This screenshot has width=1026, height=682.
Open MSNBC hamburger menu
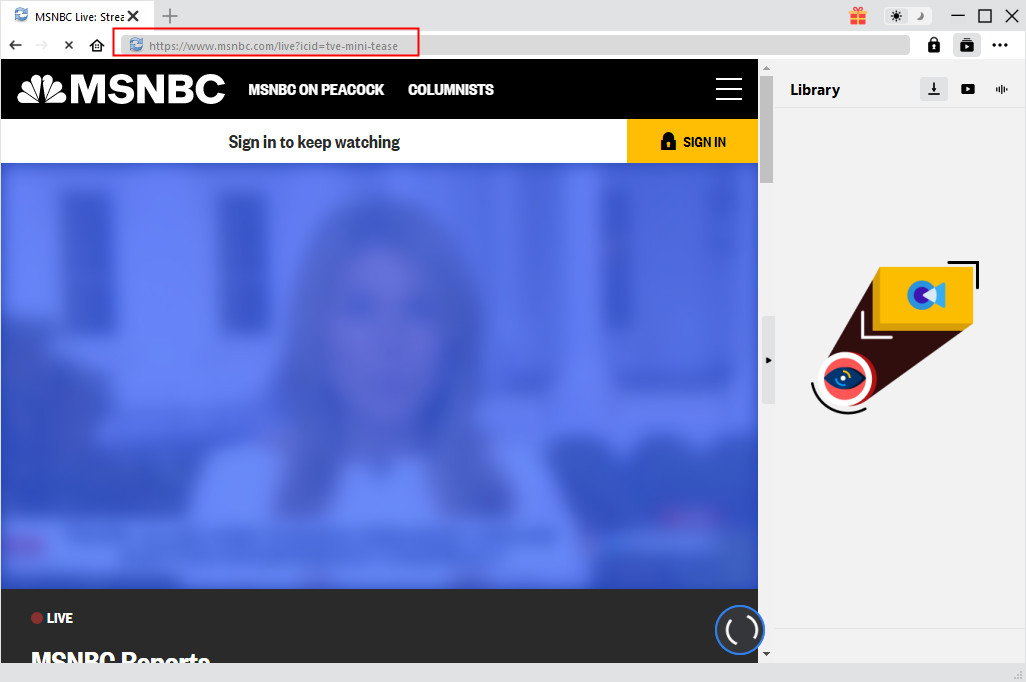click(x=728, y=89)
